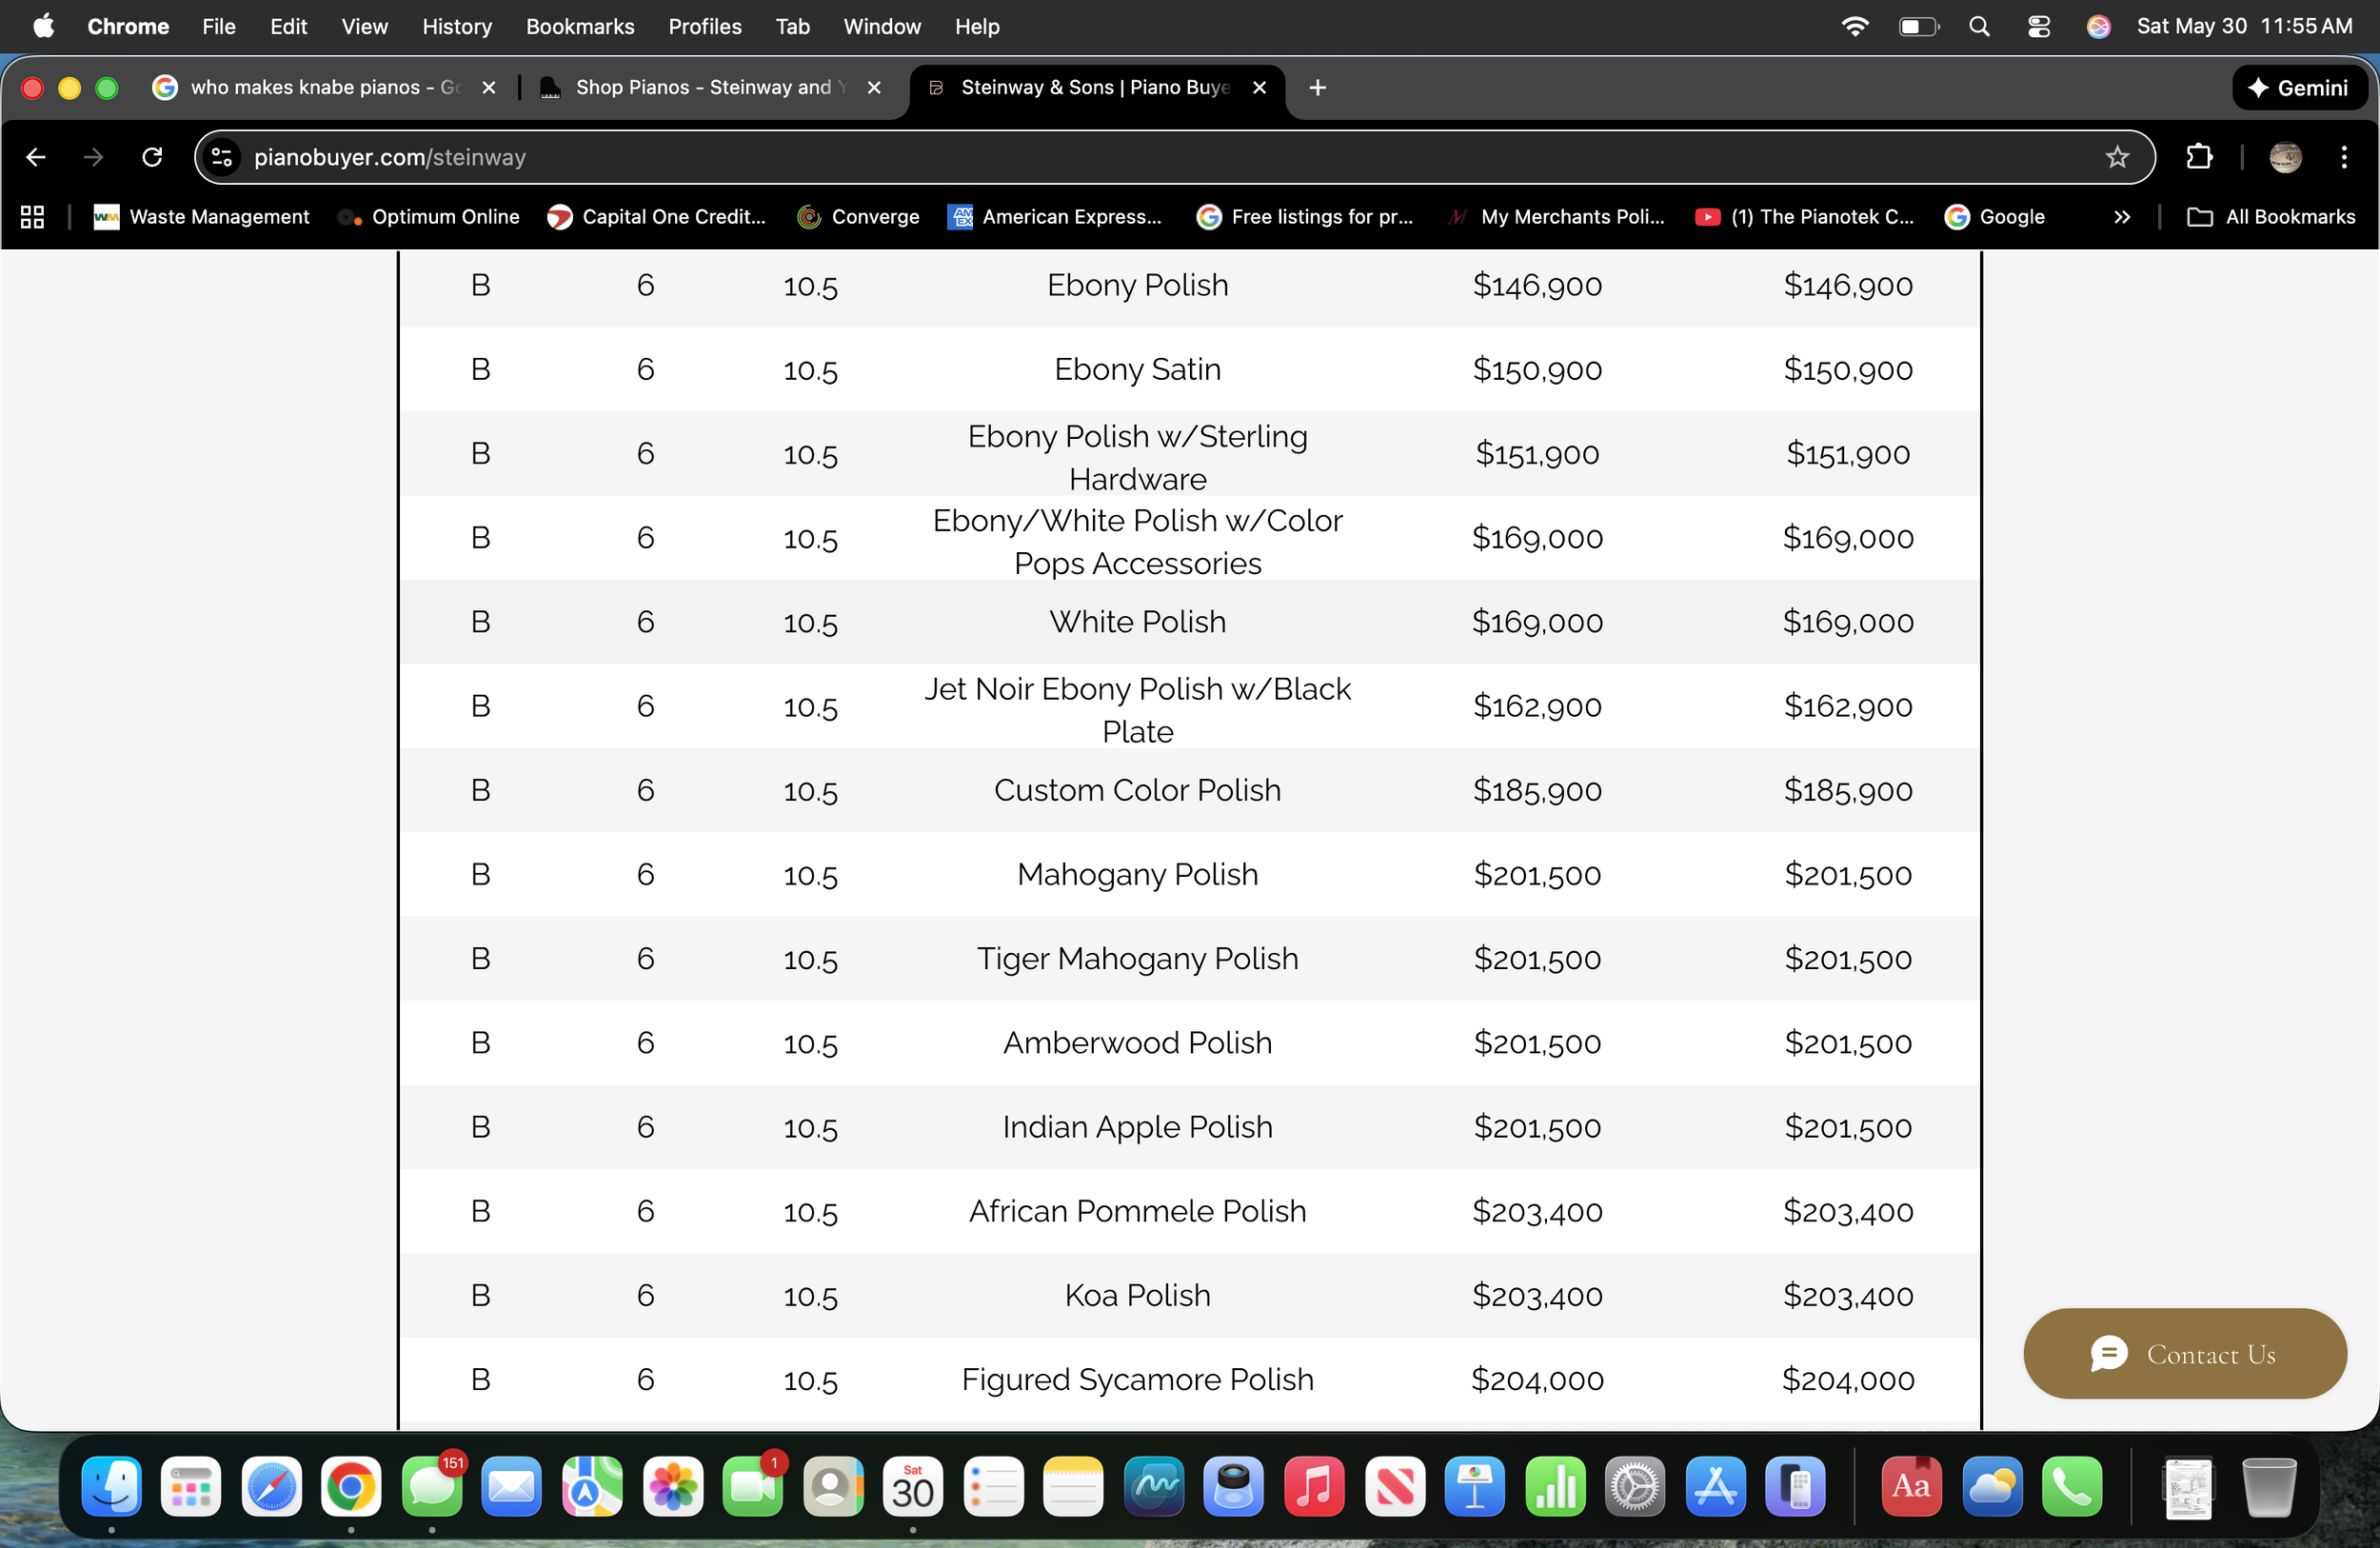Open Maps from the Dock
Image resolution: width=2380 pixels, height=1548 pixels.
(592, 1487)
